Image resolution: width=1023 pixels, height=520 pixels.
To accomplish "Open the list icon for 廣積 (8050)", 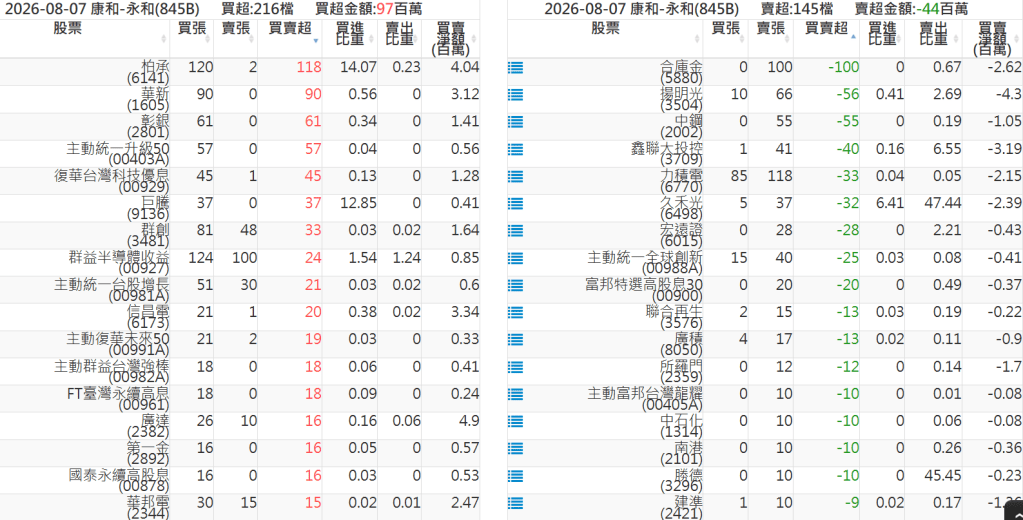I will click(x=515, y=340).
